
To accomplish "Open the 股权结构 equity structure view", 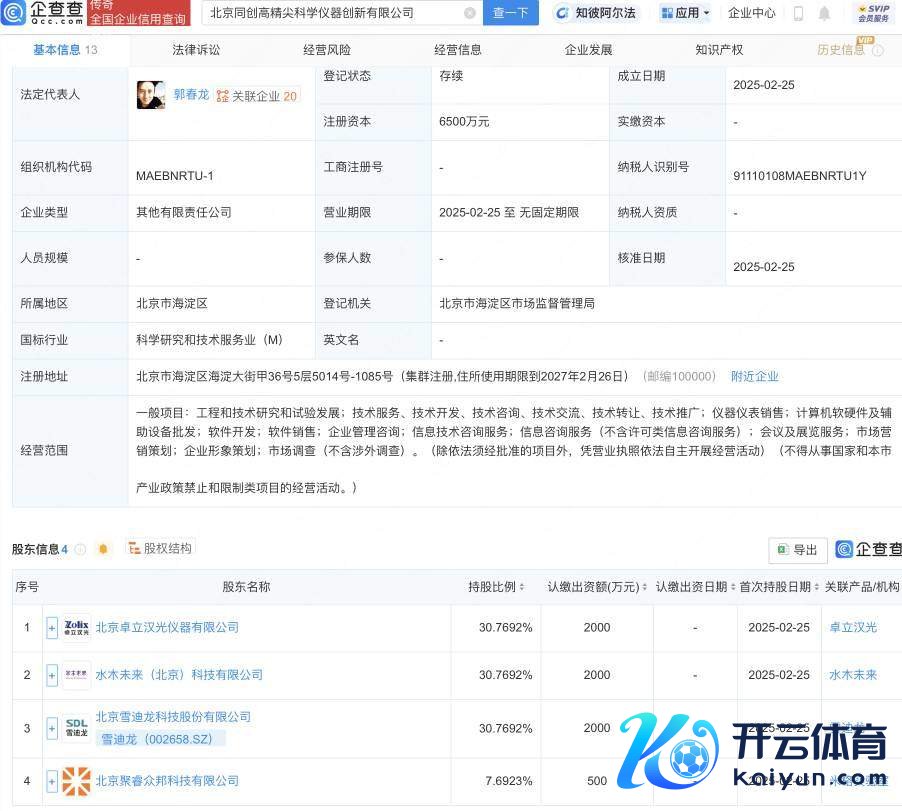I will (160, 548).
